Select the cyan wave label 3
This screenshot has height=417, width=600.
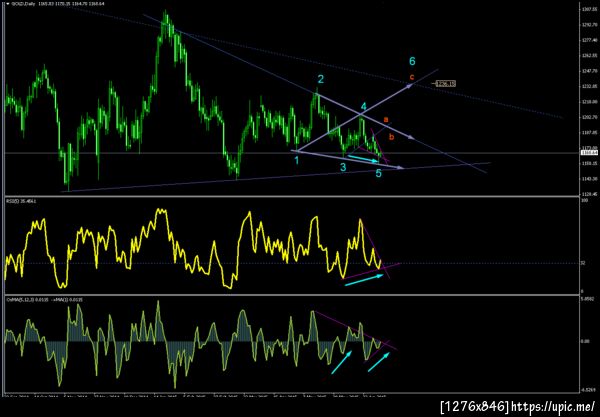tap(343, 167)
